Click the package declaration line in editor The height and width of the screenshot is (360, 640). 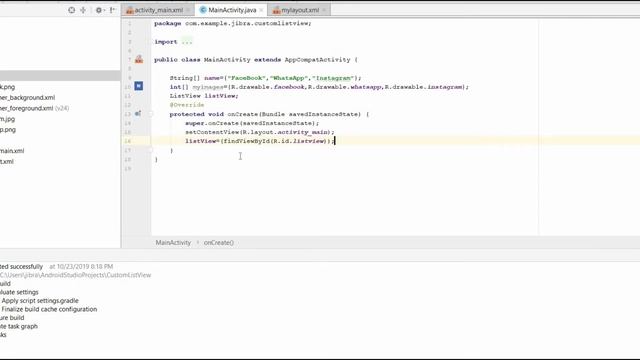pos(233,23)
